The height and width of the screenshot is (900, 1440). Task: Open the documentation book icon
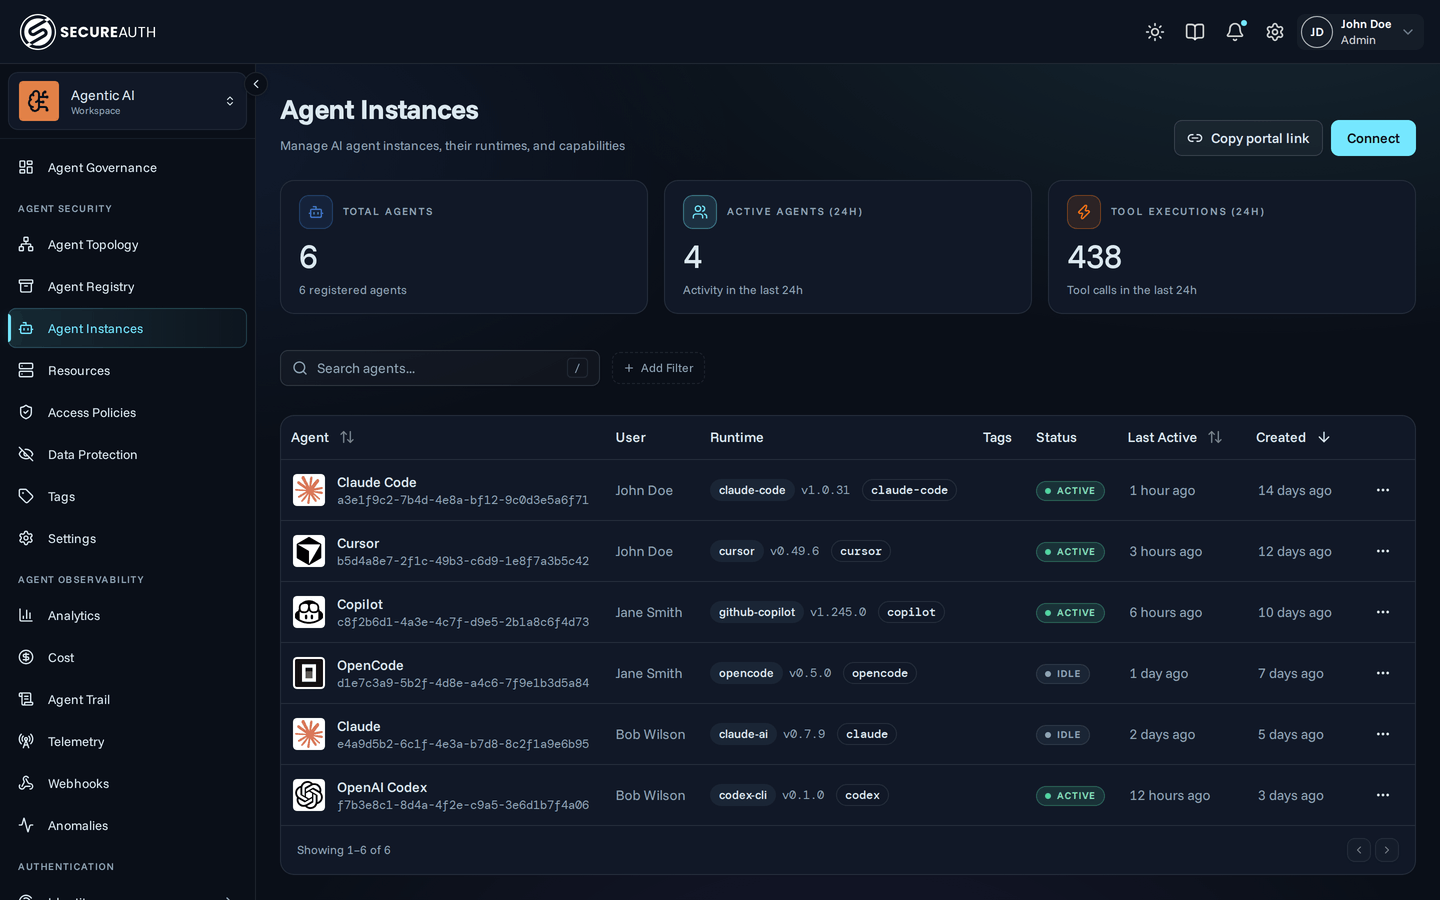coord(1195,32)
